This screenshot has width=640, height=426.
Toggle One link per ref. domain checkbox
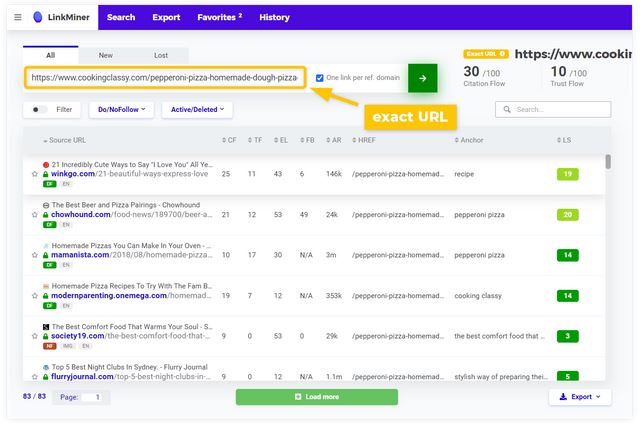[x=320, y=78]
